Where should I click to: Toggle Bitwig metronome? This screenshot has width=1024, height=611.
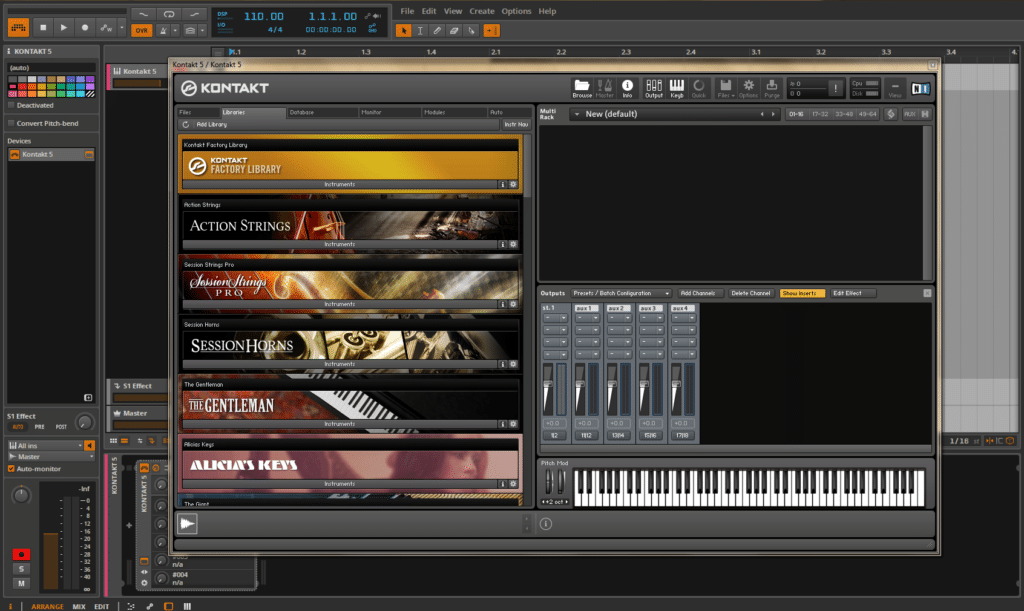point(163,30)
